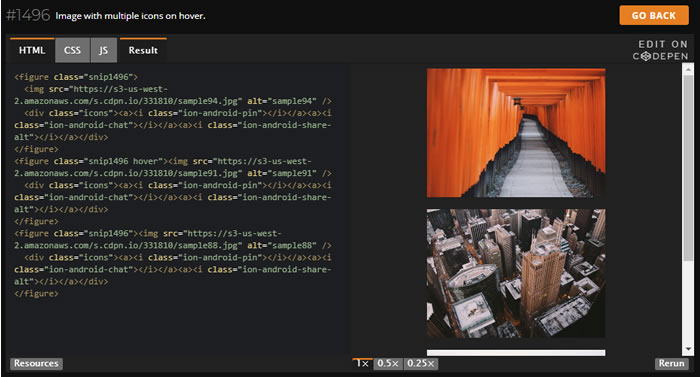The height and width of the screenshot is (377, 700).
Task: Click the result pane vertical scrollbar thumb
Action: point(688,168)
